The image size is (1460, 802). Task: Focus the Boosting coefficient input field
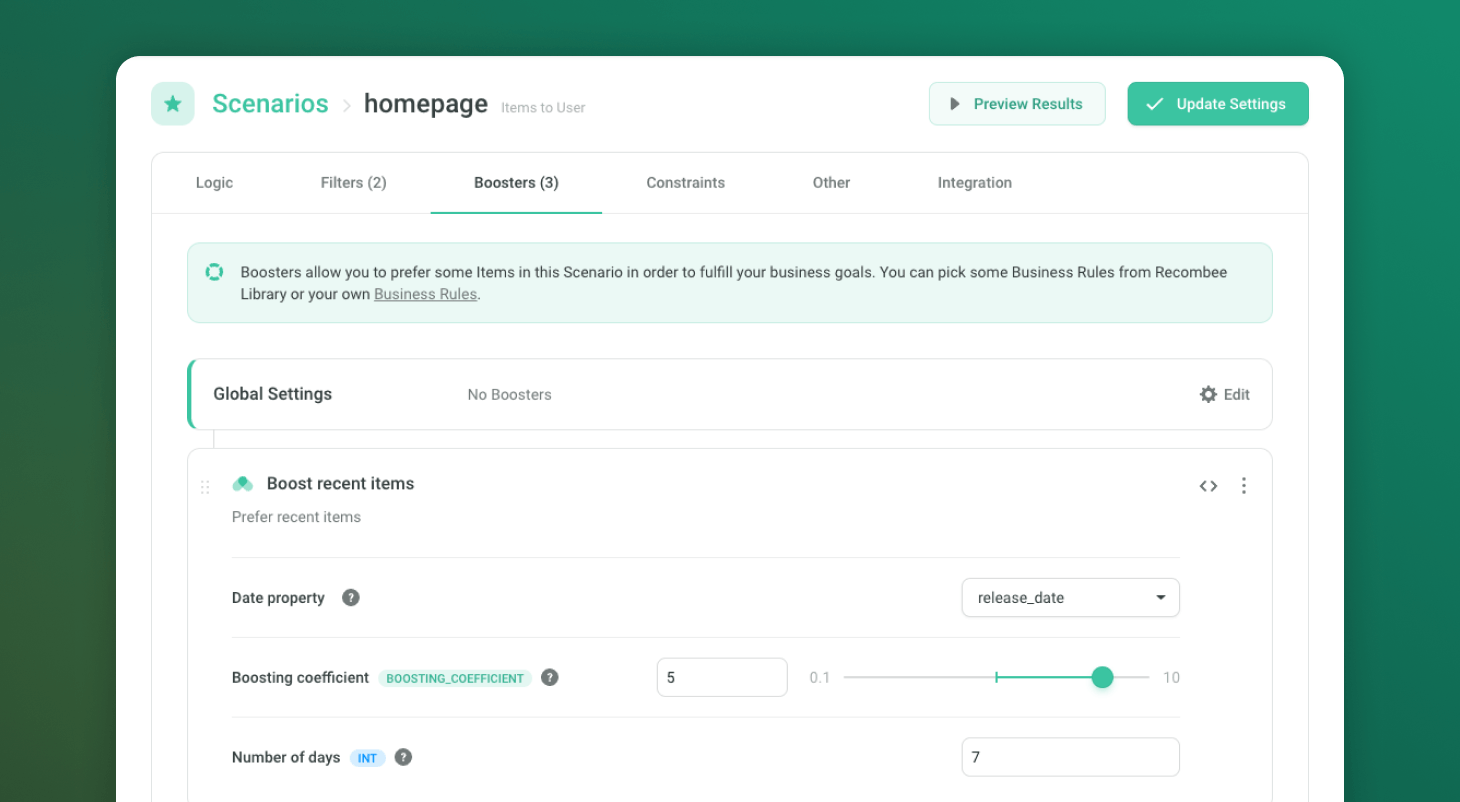pos(722,677)
